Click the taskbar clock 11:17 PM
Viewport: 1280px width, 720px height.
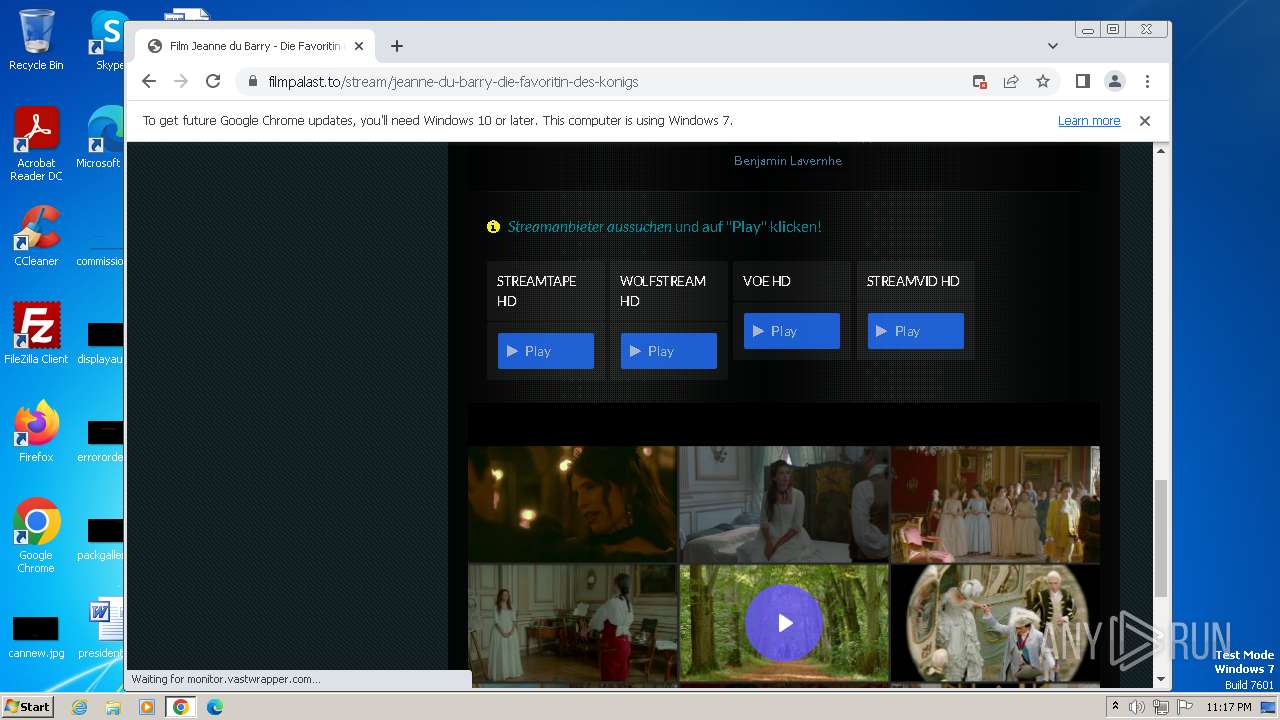(1229, 707)
